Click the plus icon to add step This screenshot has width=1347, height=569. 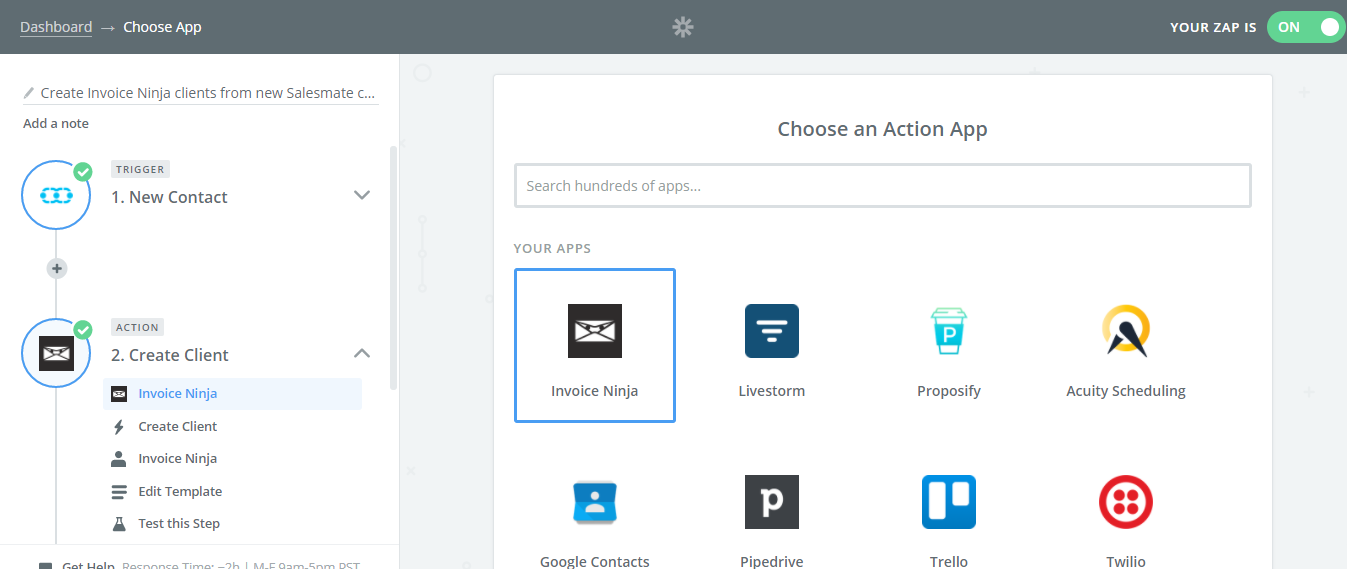(57, 268)
